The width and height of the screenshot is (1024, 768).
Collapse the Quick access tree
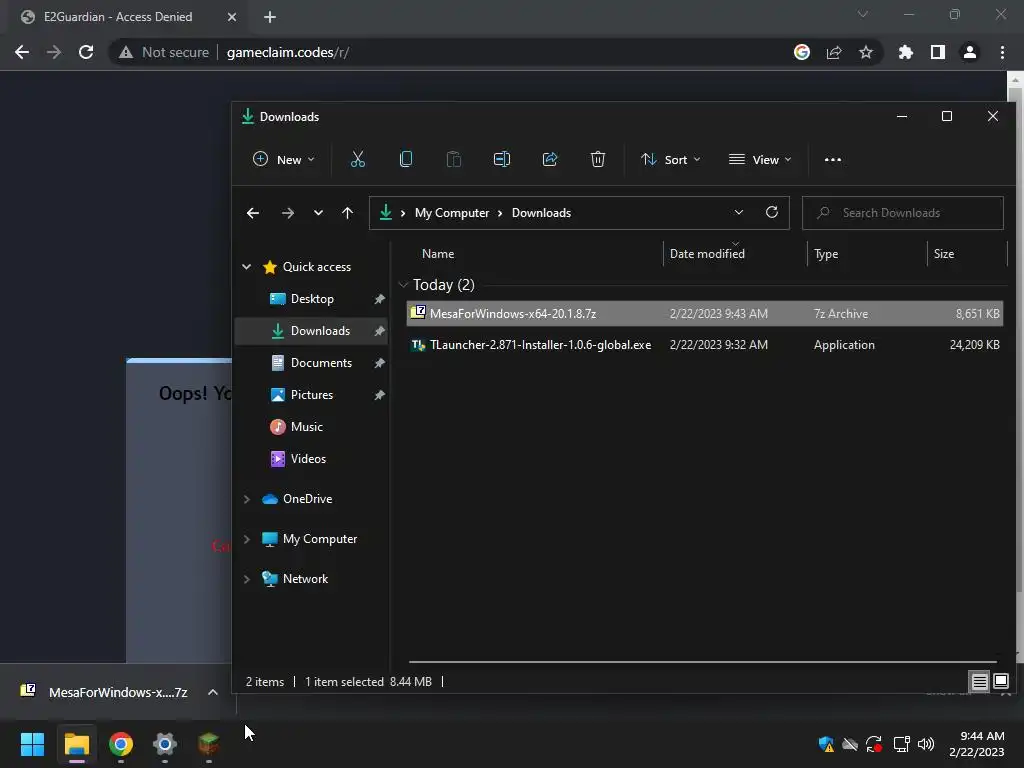(247, 266)
